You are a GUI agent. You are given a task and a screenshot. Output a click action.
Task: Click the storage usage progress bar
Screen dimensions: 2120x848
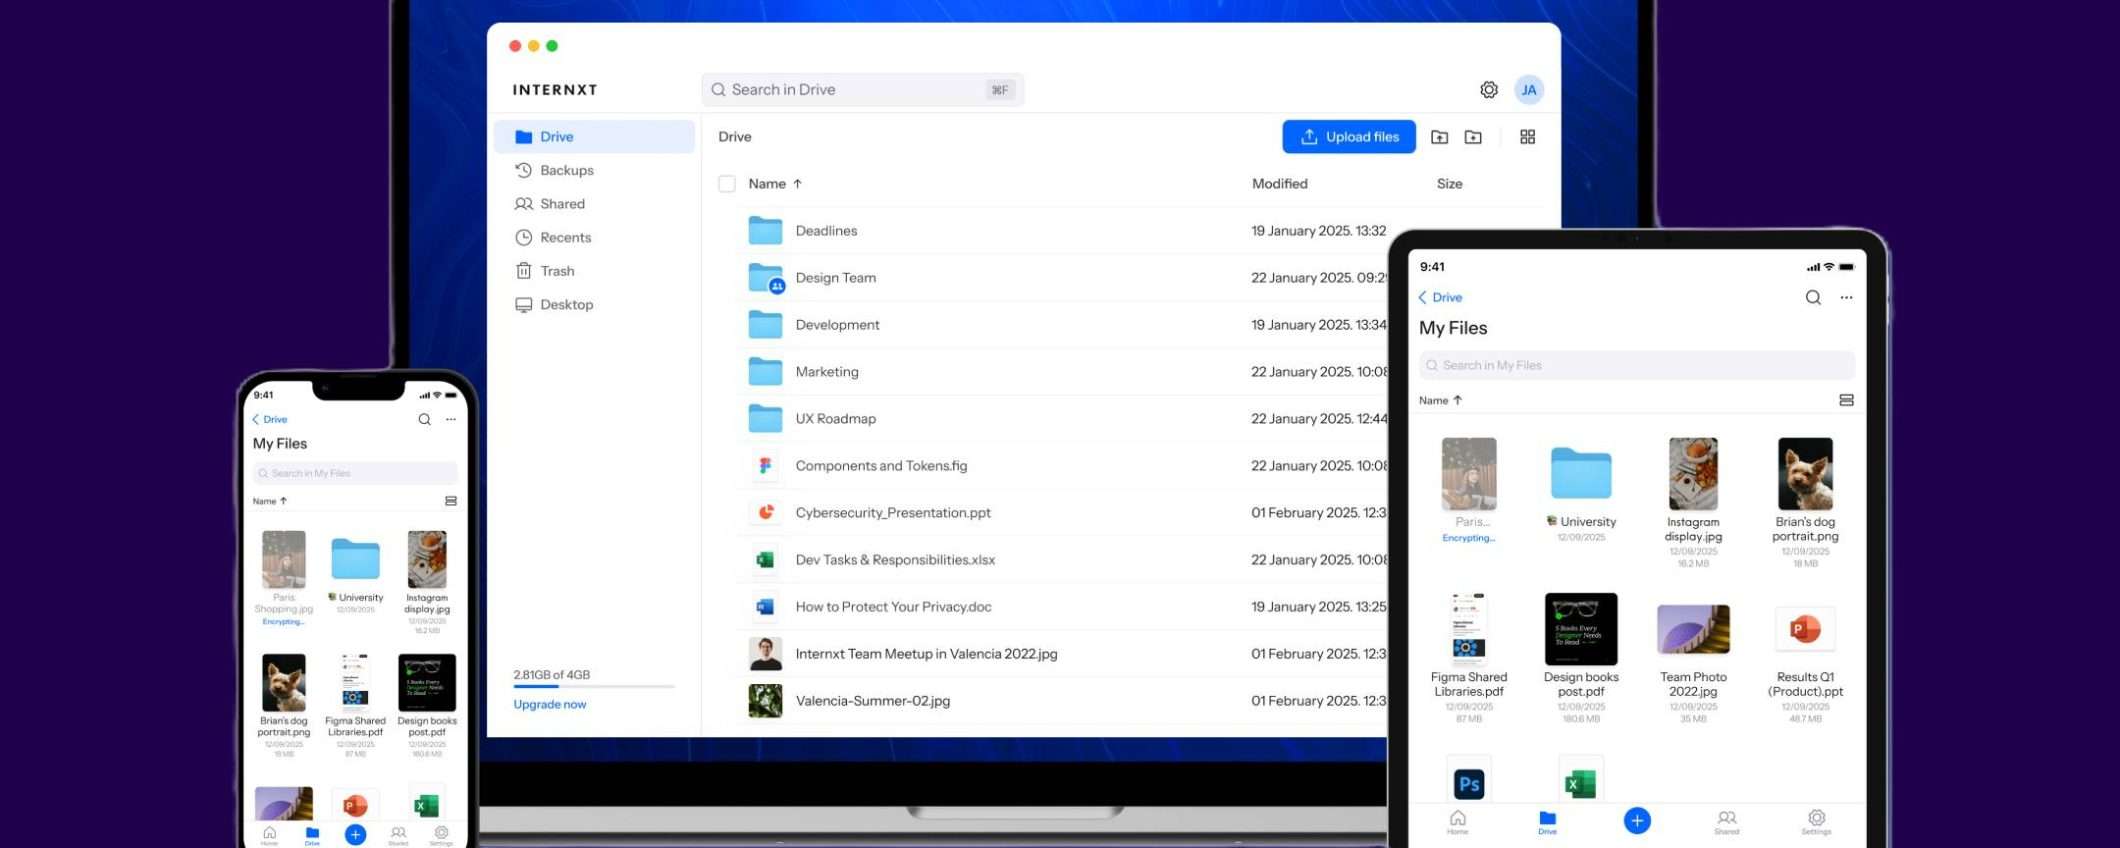594,687
